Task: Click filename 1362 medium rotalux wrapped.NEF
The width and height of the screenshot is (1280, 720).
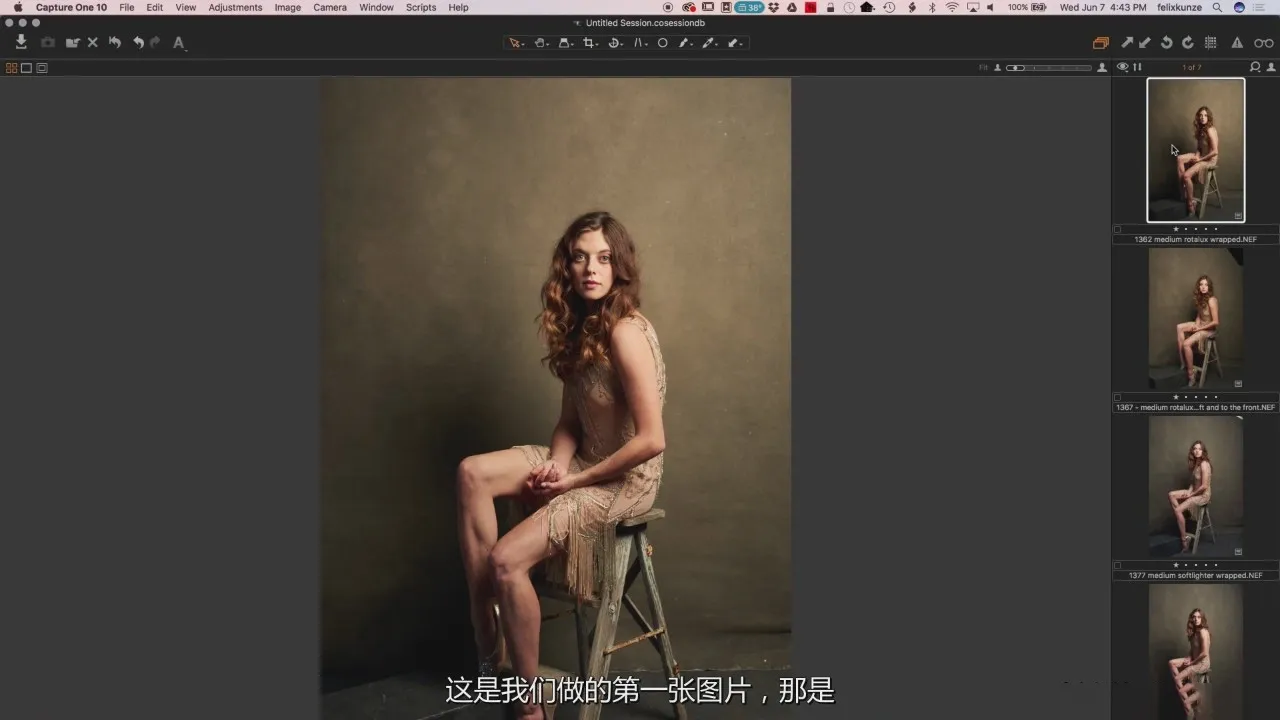Action: click(1195, 240)
